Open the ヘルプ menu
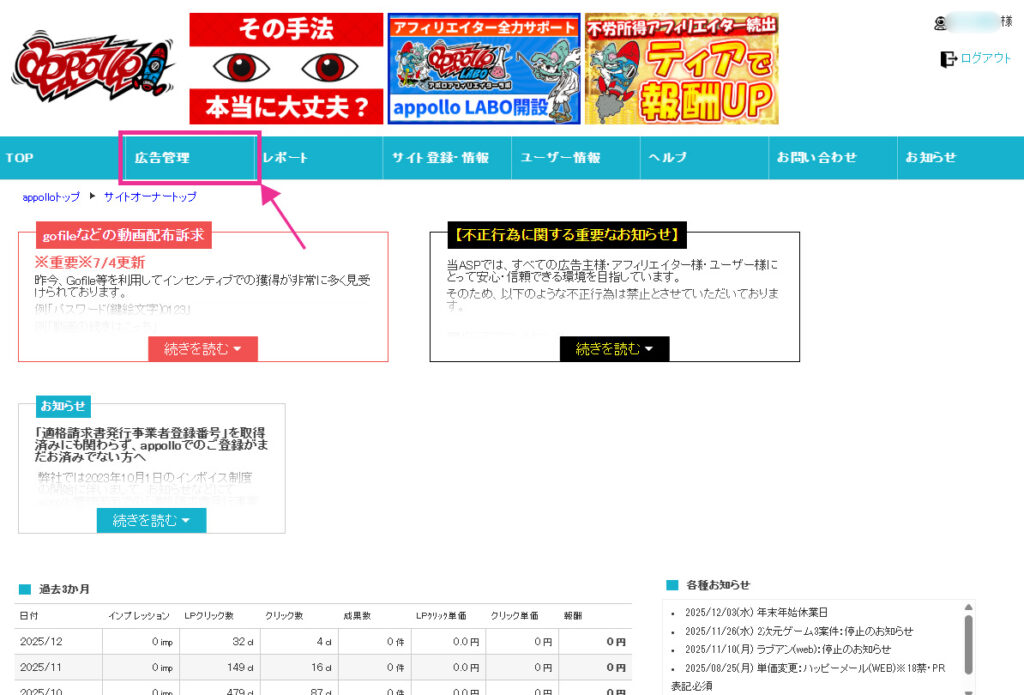 point(667,158)
